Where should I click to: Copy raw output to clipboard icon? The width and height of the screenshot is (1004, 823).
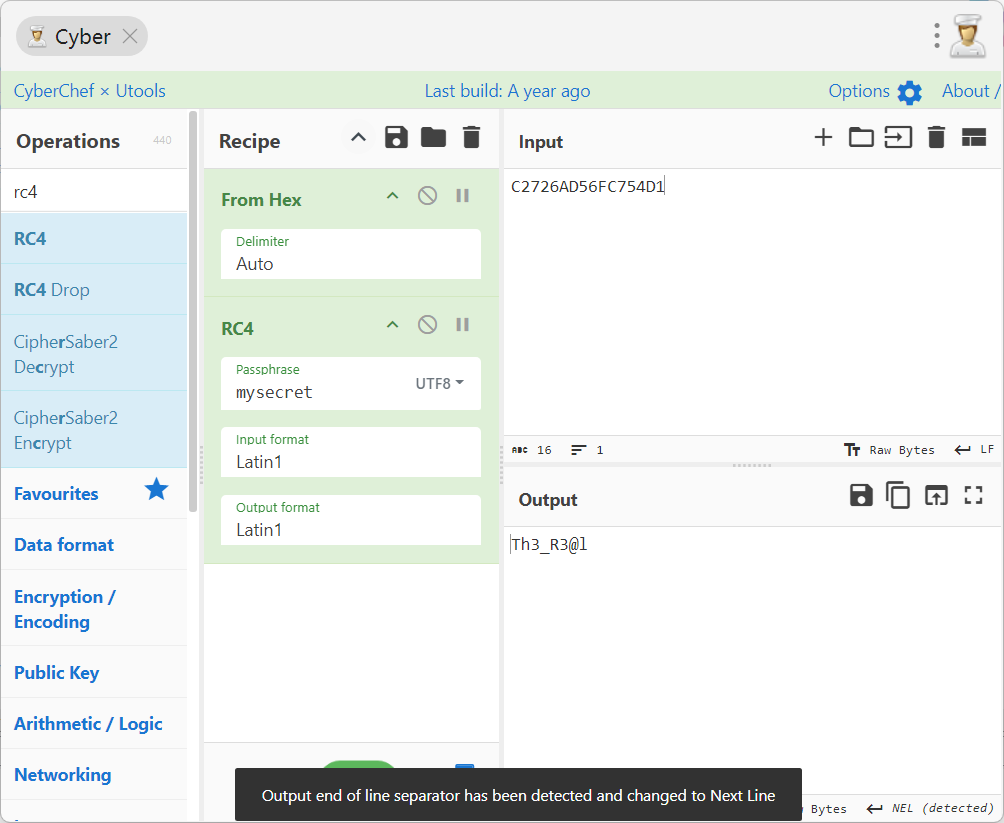[x=898, y=496]
